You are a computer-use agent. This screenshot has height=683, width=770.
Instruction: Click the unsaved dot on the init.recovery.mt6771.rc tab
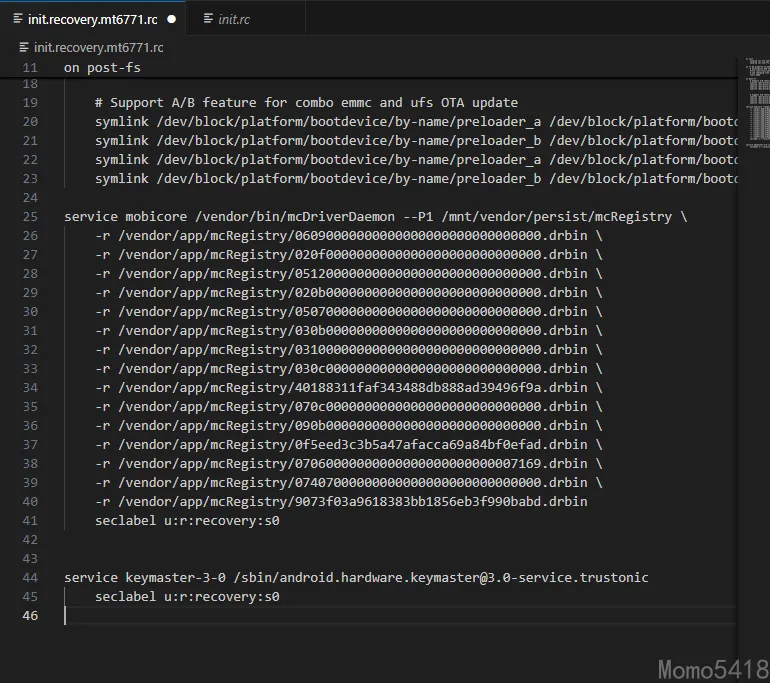point(172,18)
